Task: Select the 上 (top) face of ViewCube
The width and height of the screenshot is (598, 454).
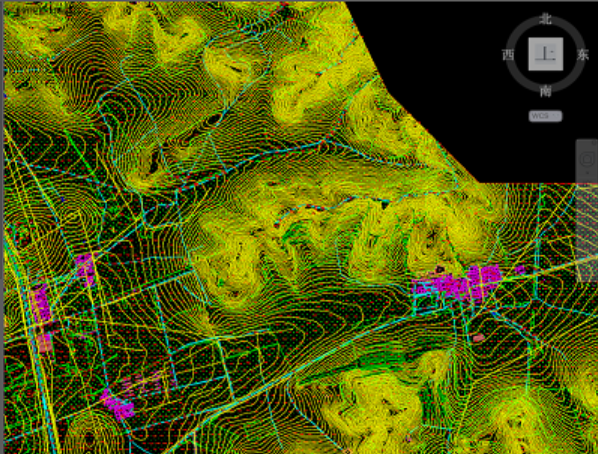Action: [x=545, y=54]
